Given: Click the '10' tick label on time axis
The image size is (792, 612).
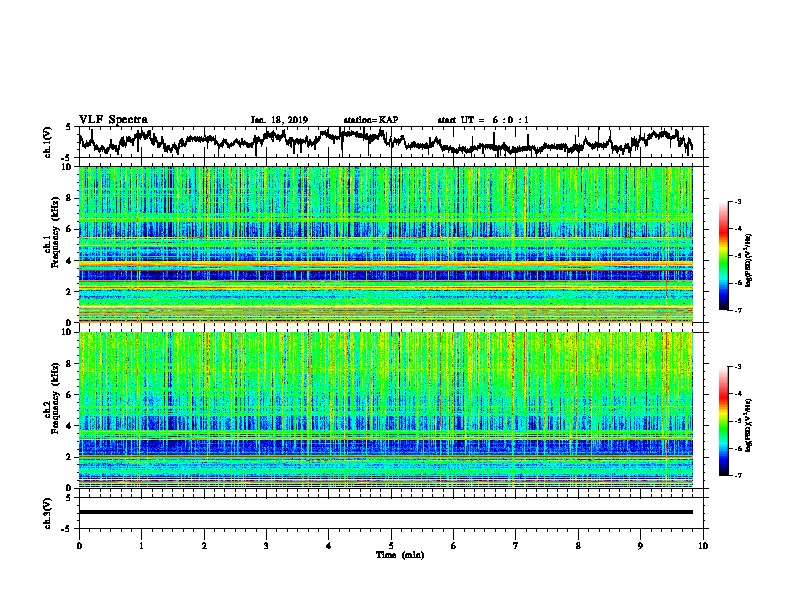Looking at the screenshot, I should click(703, 546).
